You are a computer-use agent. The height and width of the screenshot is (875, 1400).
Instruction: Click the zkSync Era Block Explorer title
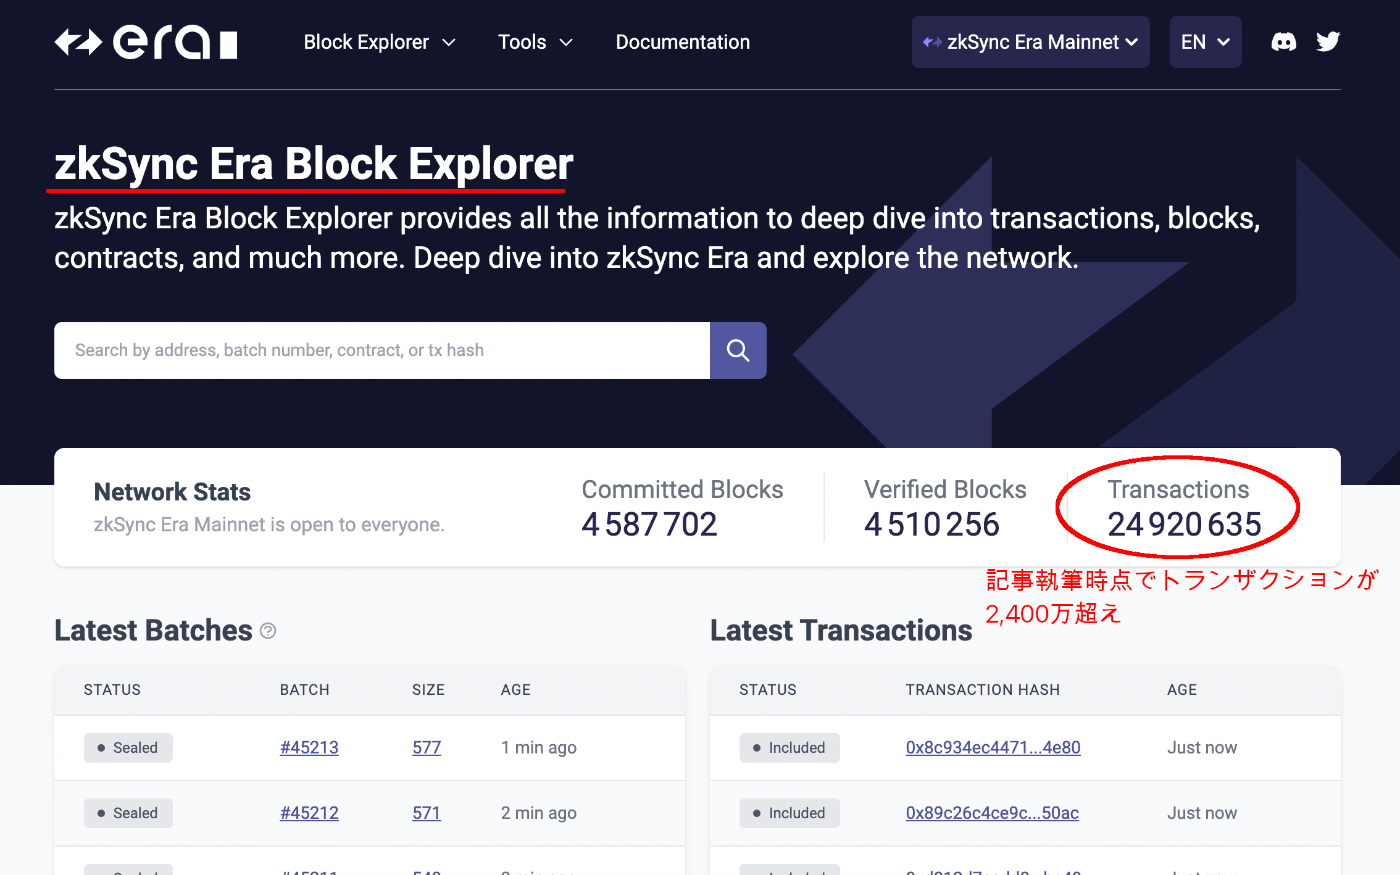click(x=314, y=164)
